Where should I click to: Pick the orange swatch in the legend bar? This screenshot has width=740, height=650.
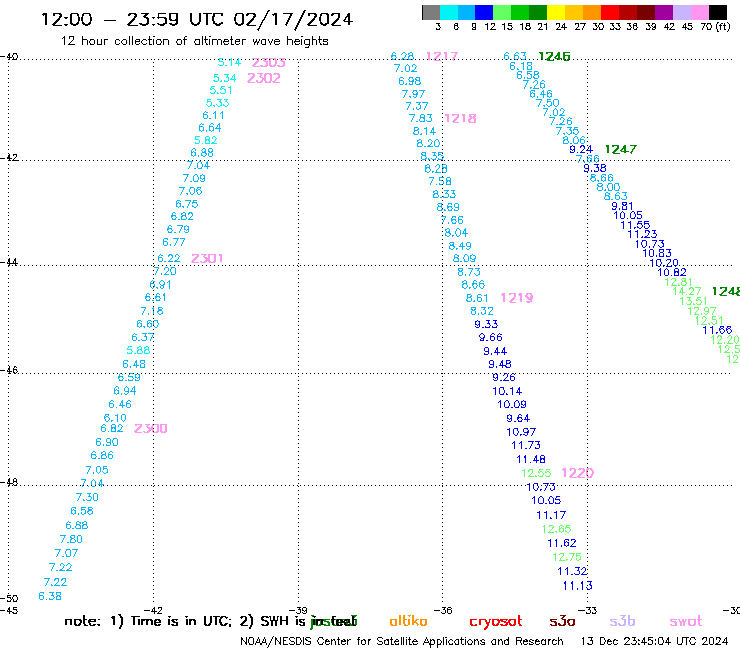(x=592, y=12)
